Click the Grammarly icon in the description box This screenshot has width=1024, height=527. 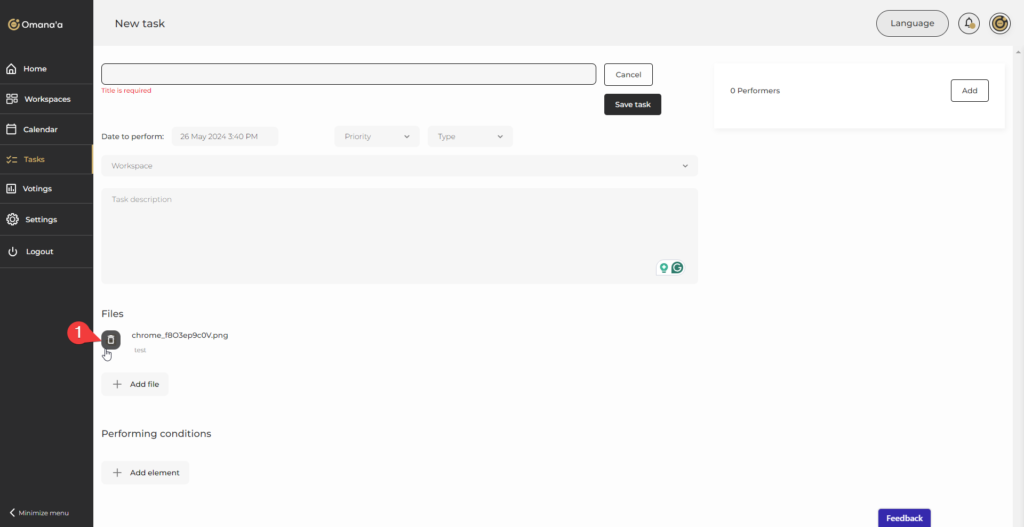677,268
